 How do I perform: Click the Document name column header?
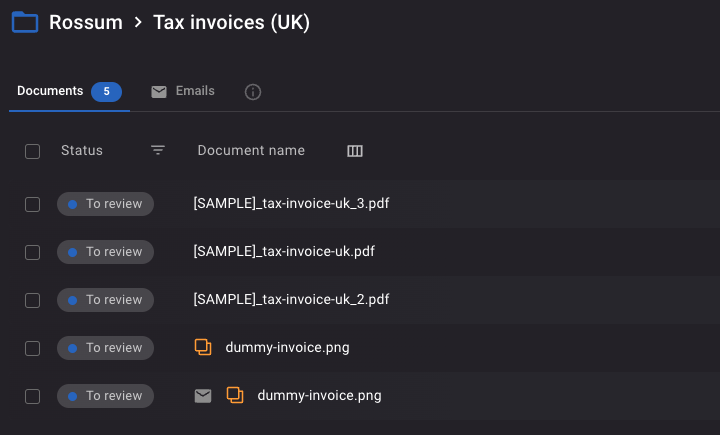251,150
